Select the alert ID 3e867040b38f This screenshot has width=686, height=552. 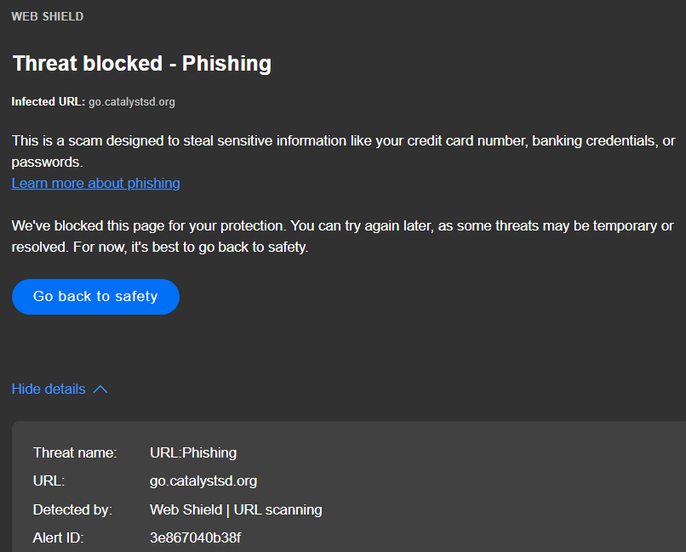pos(195,538)
